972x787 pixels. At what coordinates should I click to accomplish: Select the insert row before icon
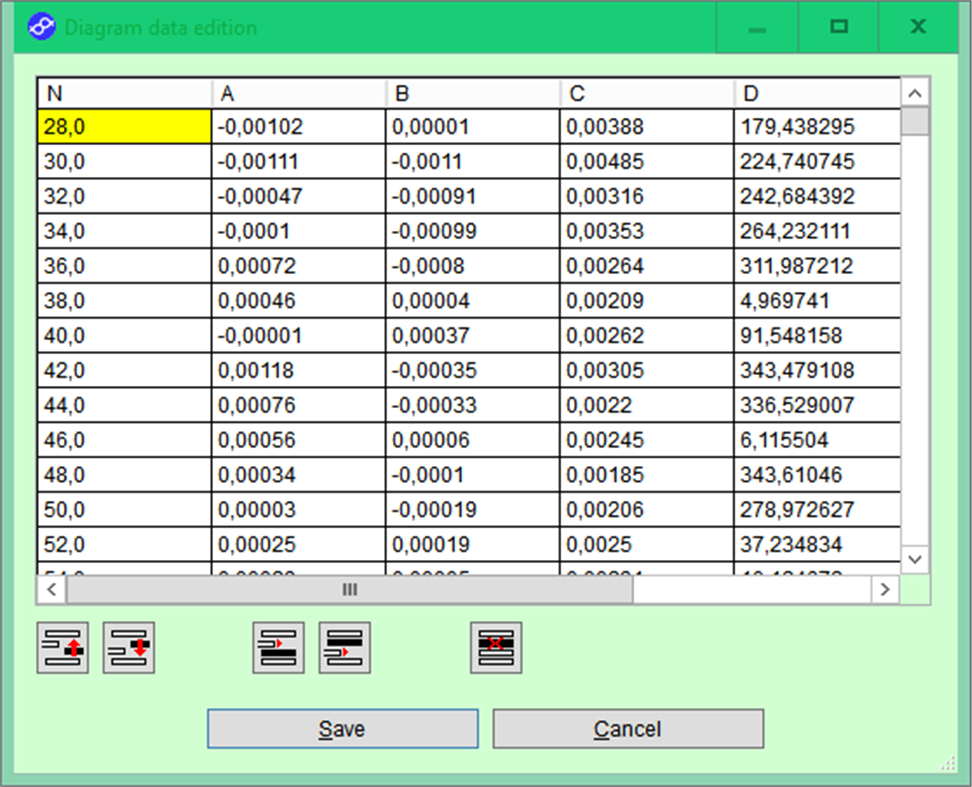276,647
